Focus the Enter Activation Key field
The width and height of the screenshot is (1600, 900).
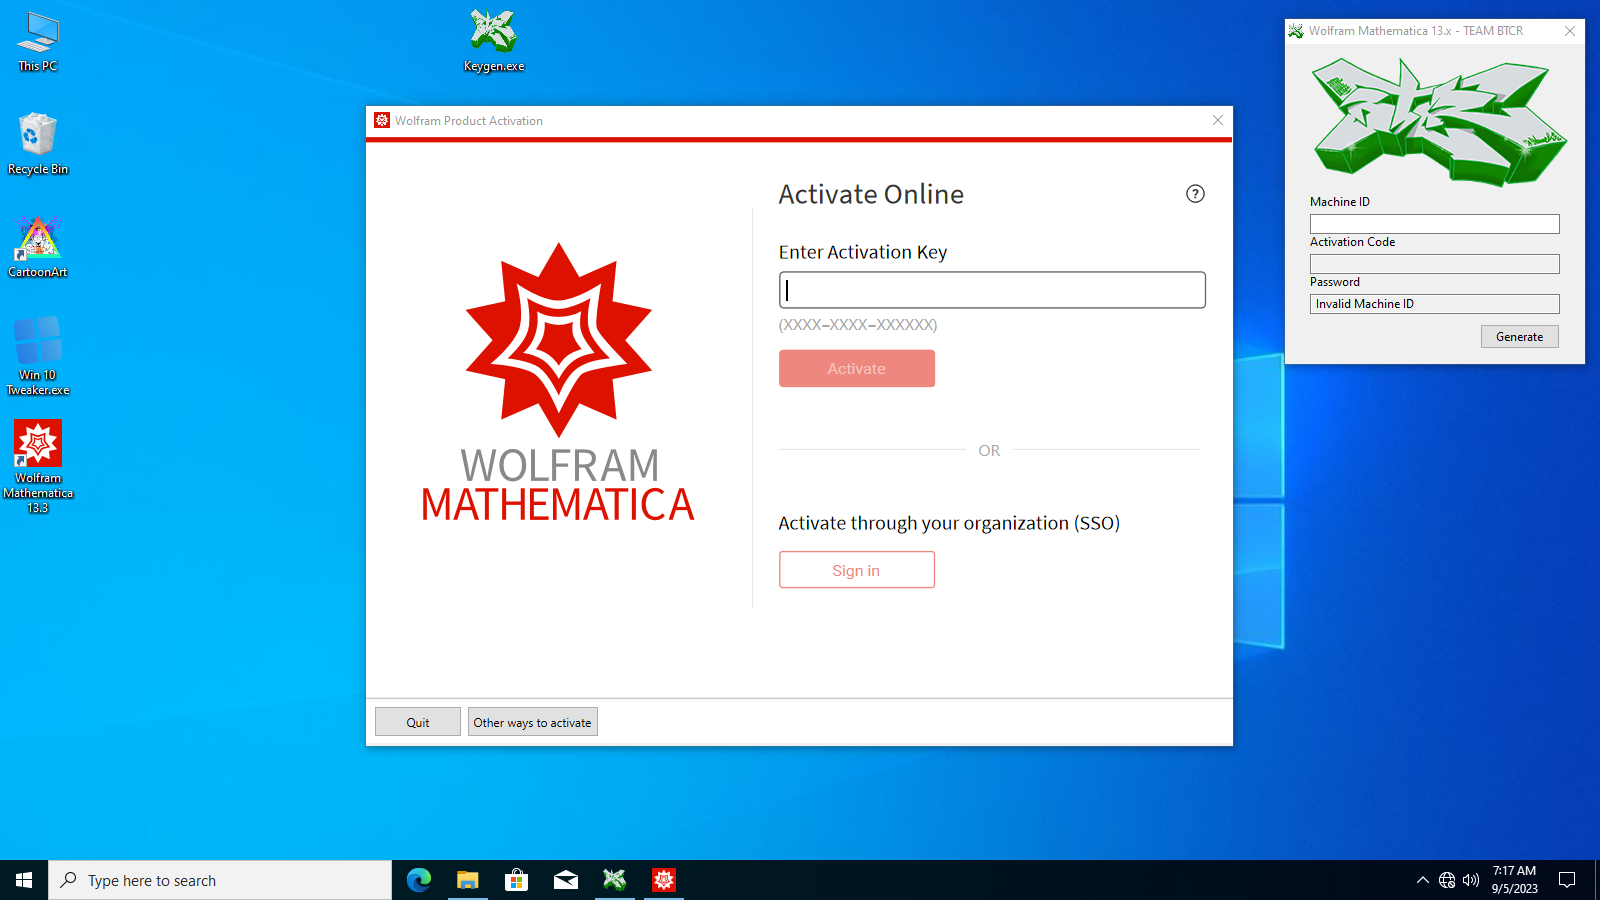click(992, 290)
